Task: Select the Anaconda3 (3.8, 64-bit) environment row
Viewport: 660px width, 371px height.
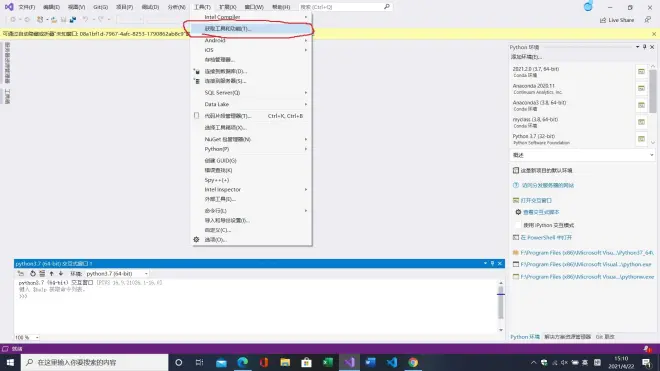Action: tap(572, 105)
